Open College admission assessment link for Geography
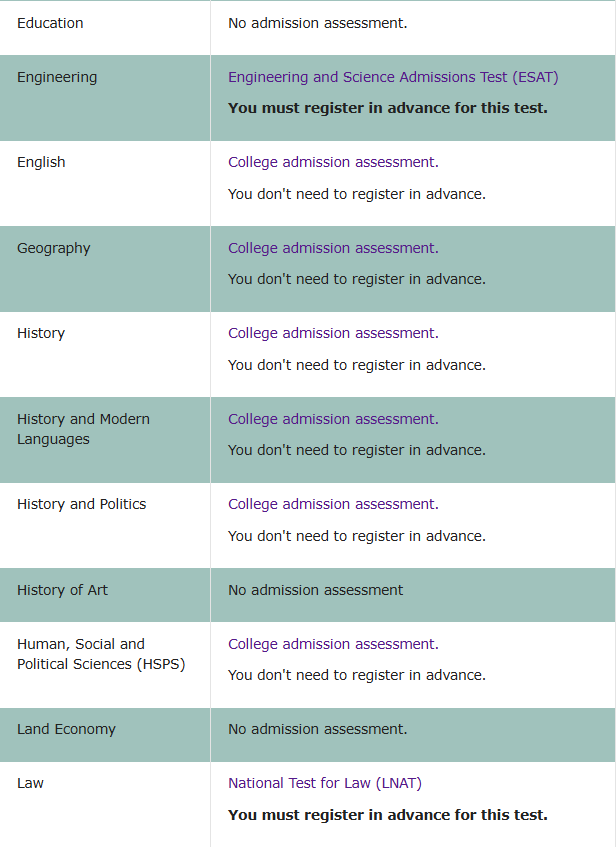 pos(333,248)
